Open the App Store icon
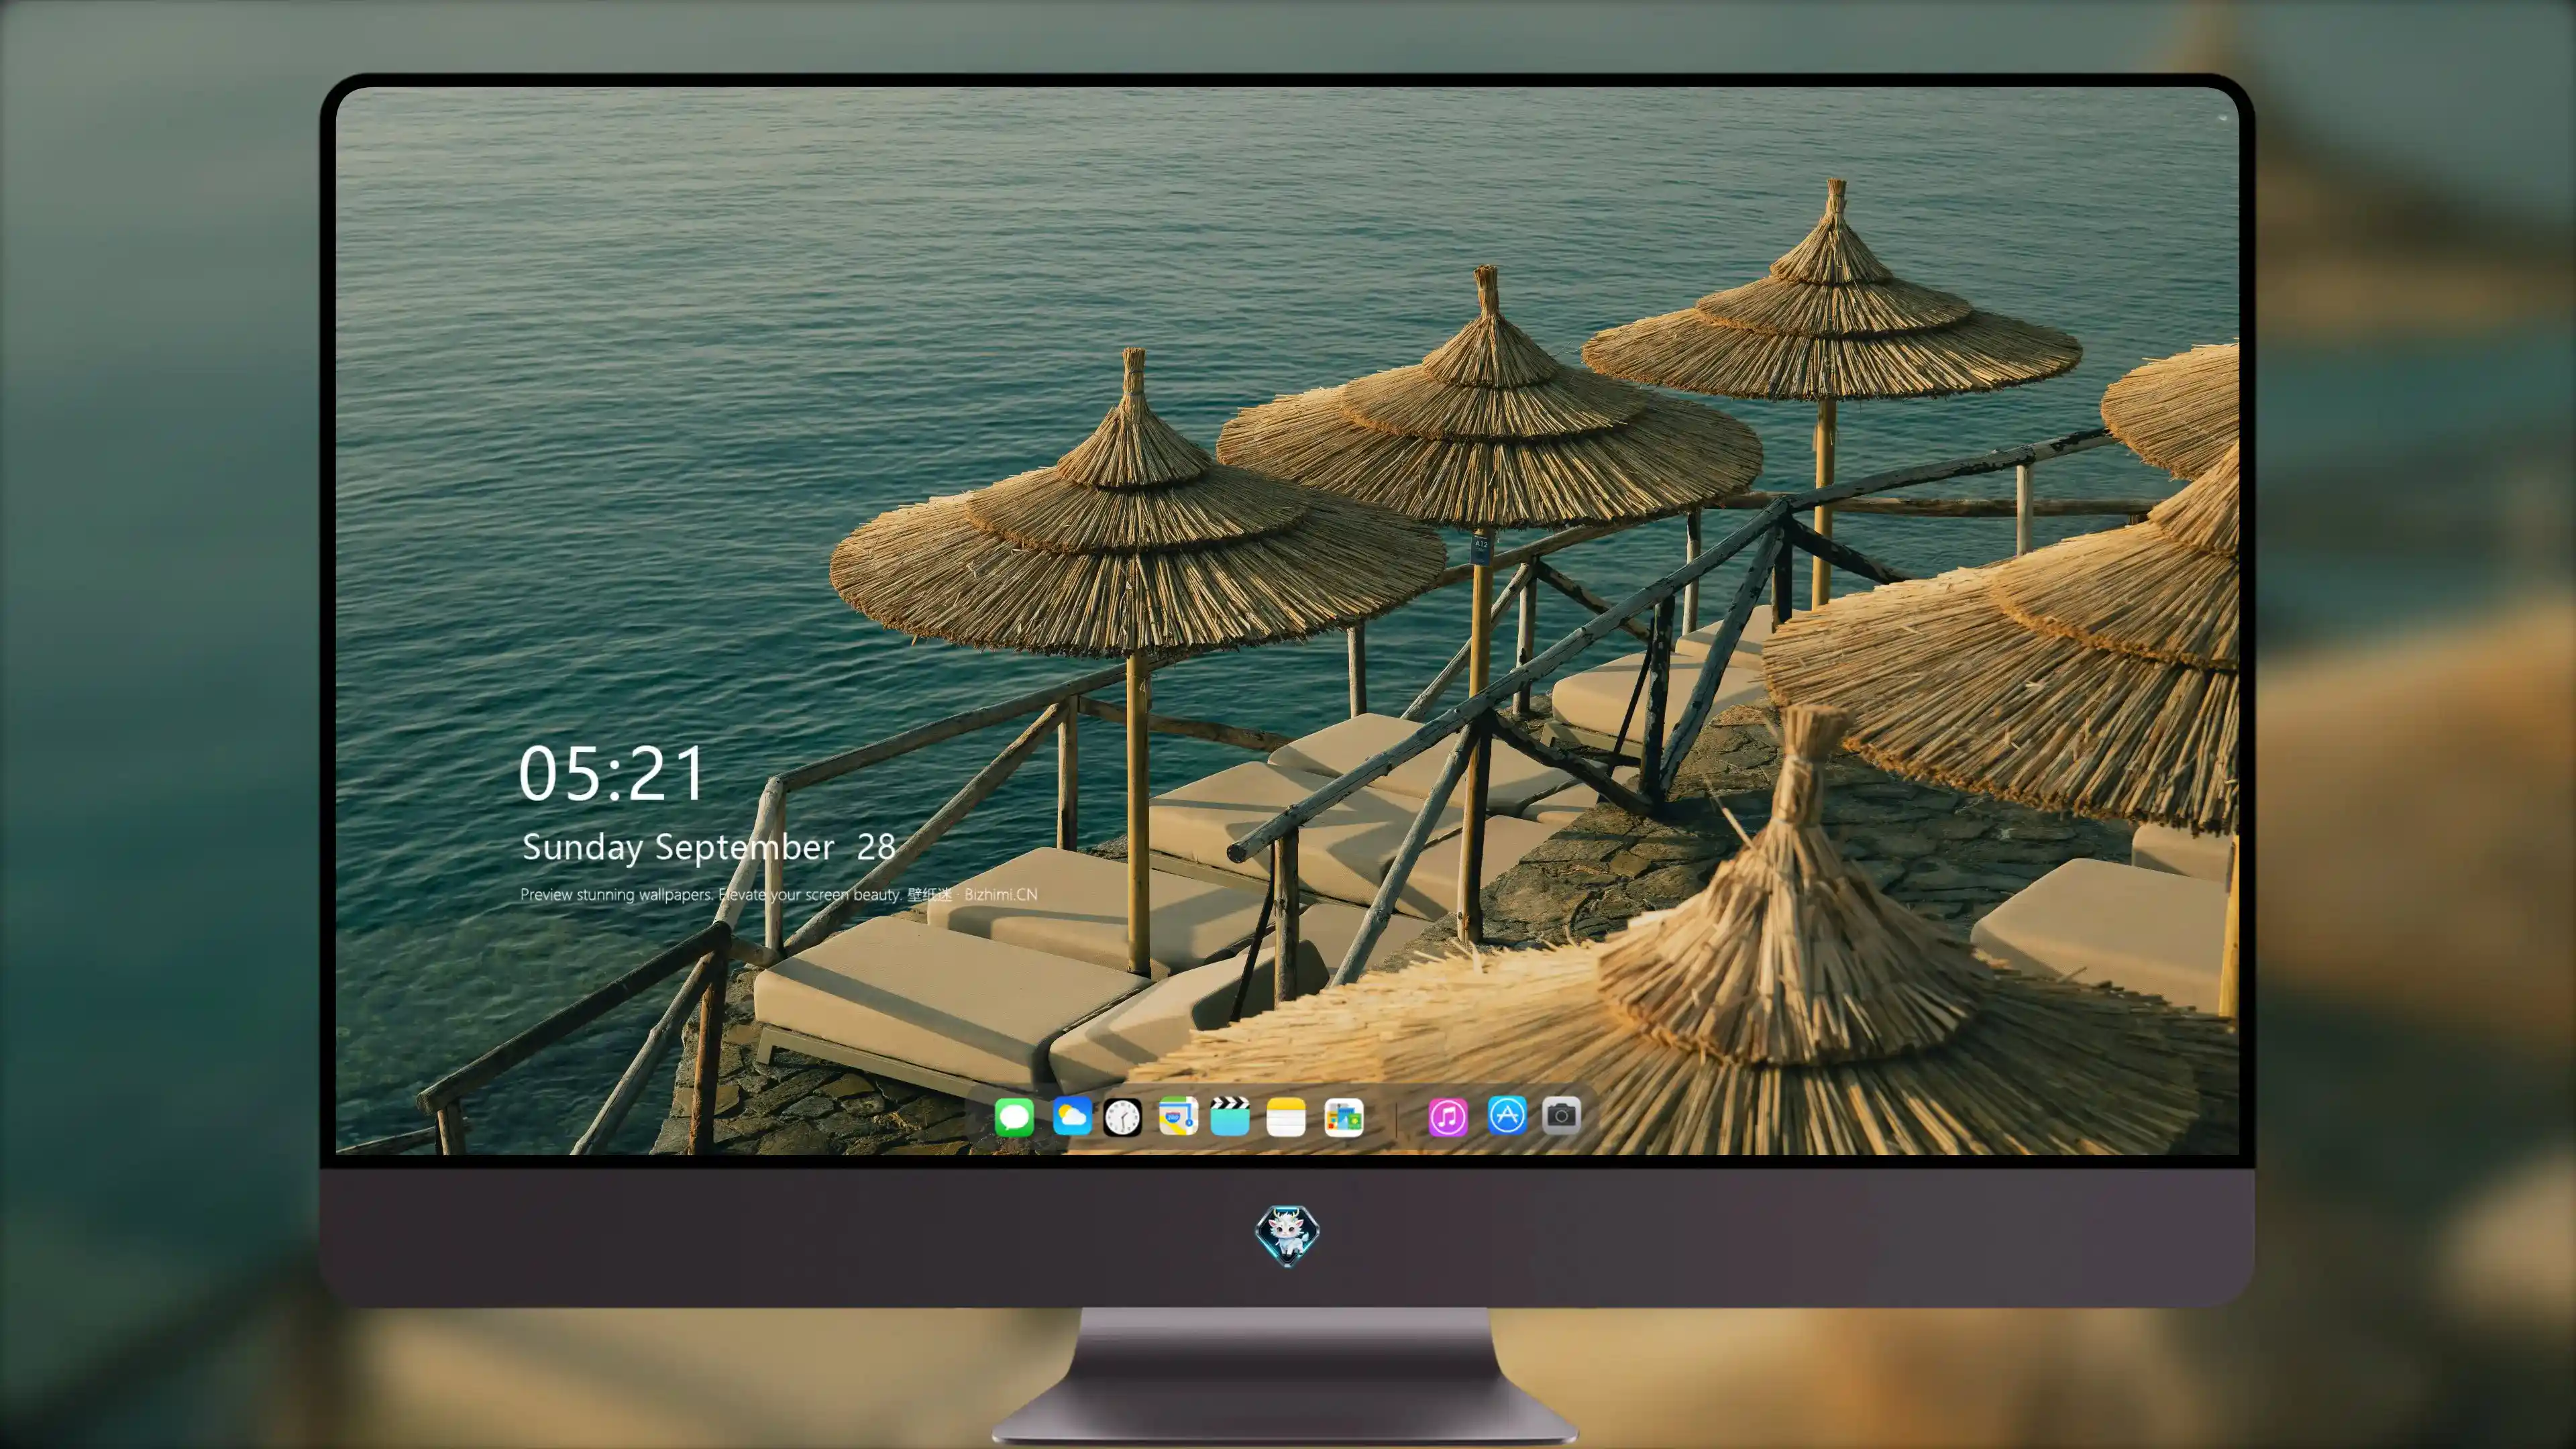Screen dimensions: 2576x1449 tap(1506, 1115)
